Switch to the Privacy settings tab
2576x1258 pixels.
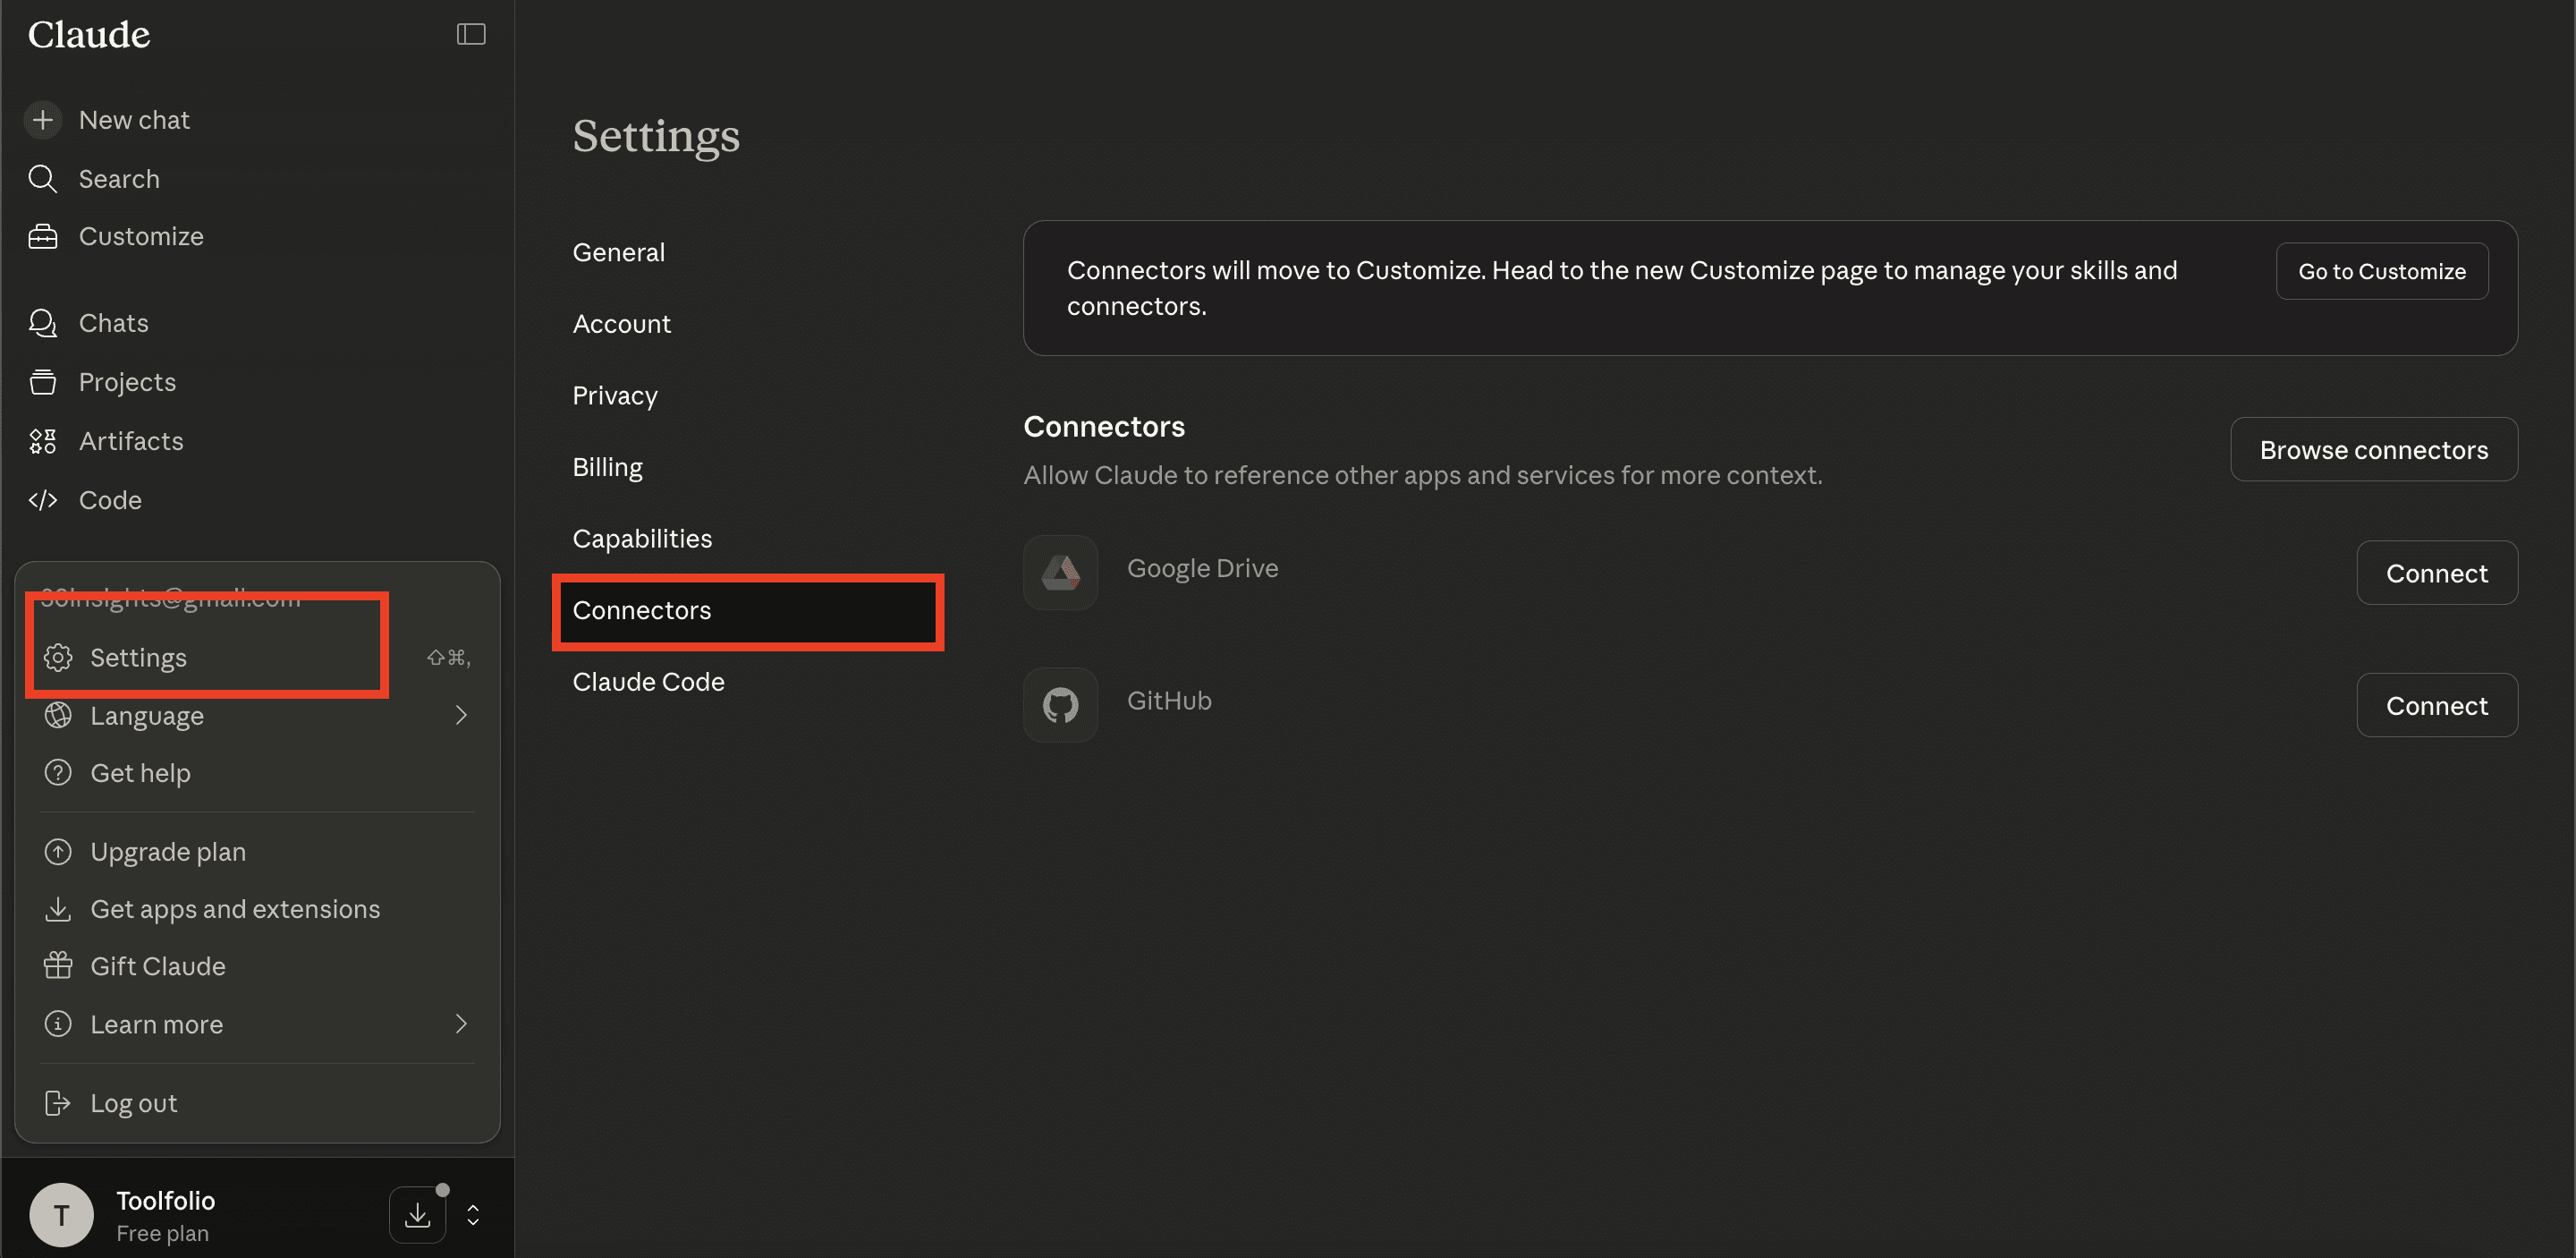pos(615,396)
